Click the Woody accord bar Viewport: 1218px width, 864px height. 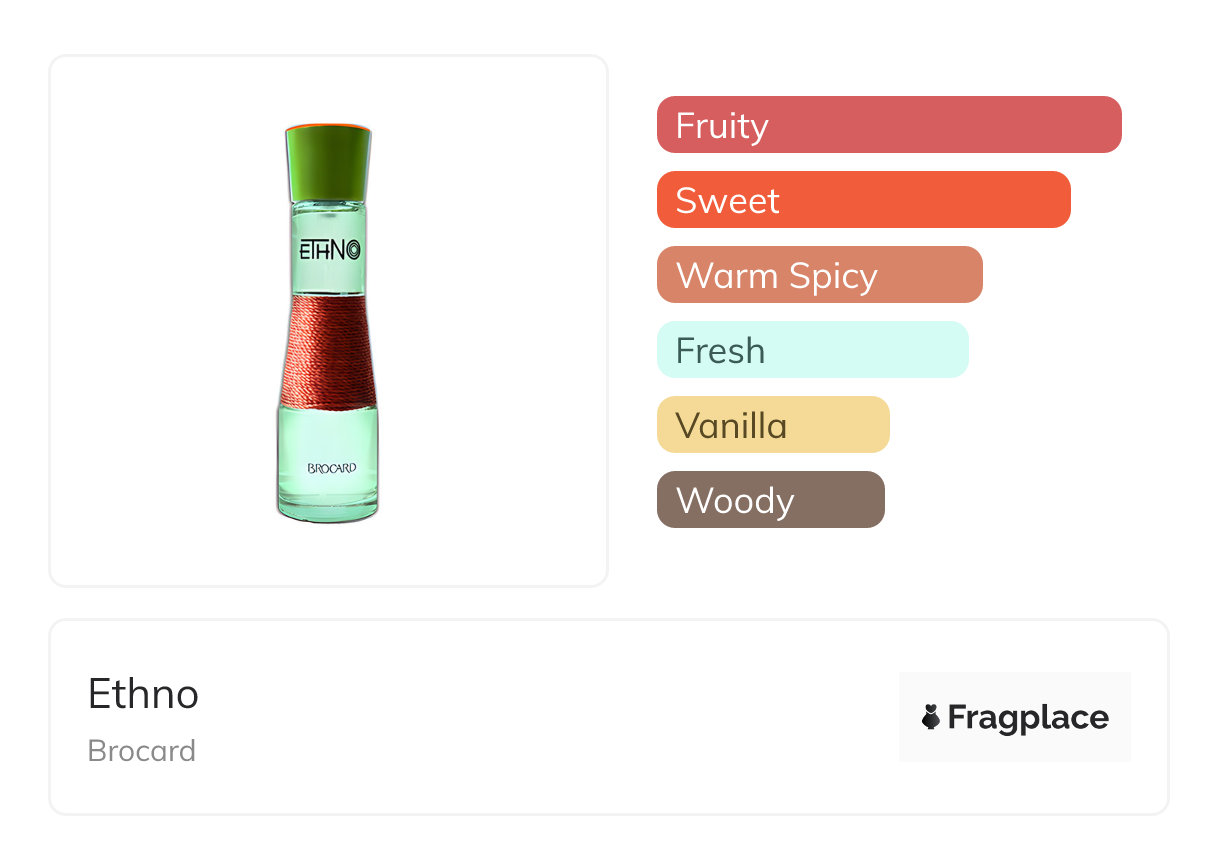(x=770, y=500)
